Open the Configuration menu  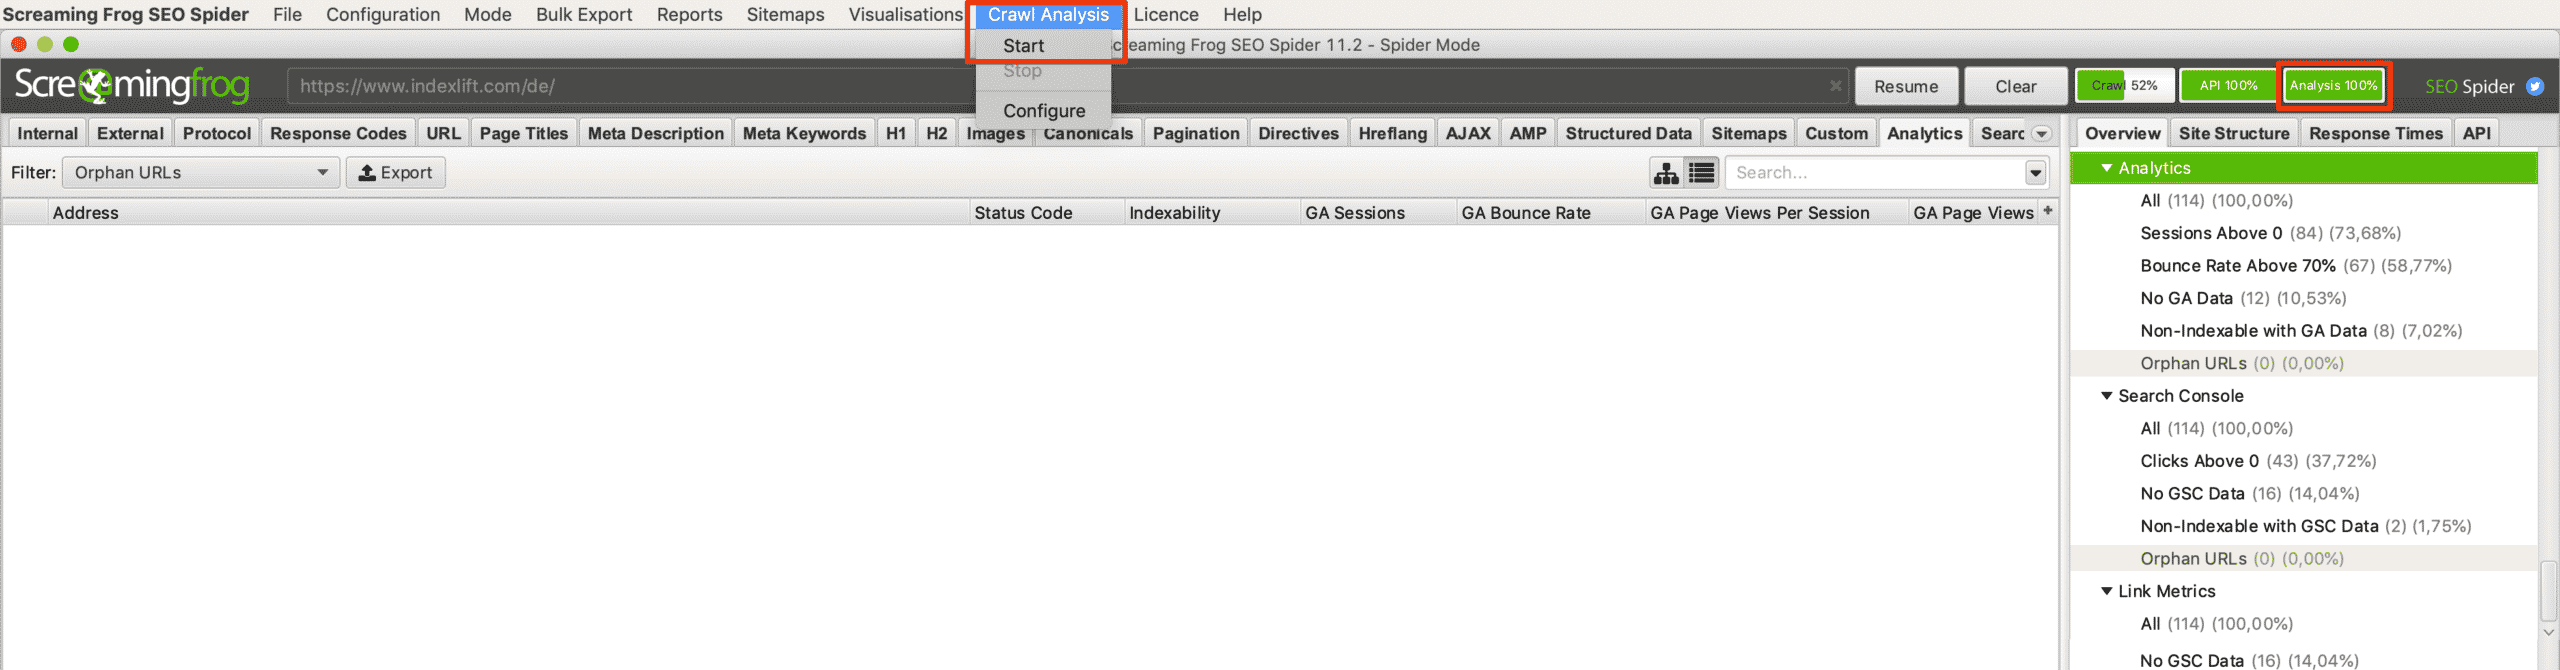point(383,15)
